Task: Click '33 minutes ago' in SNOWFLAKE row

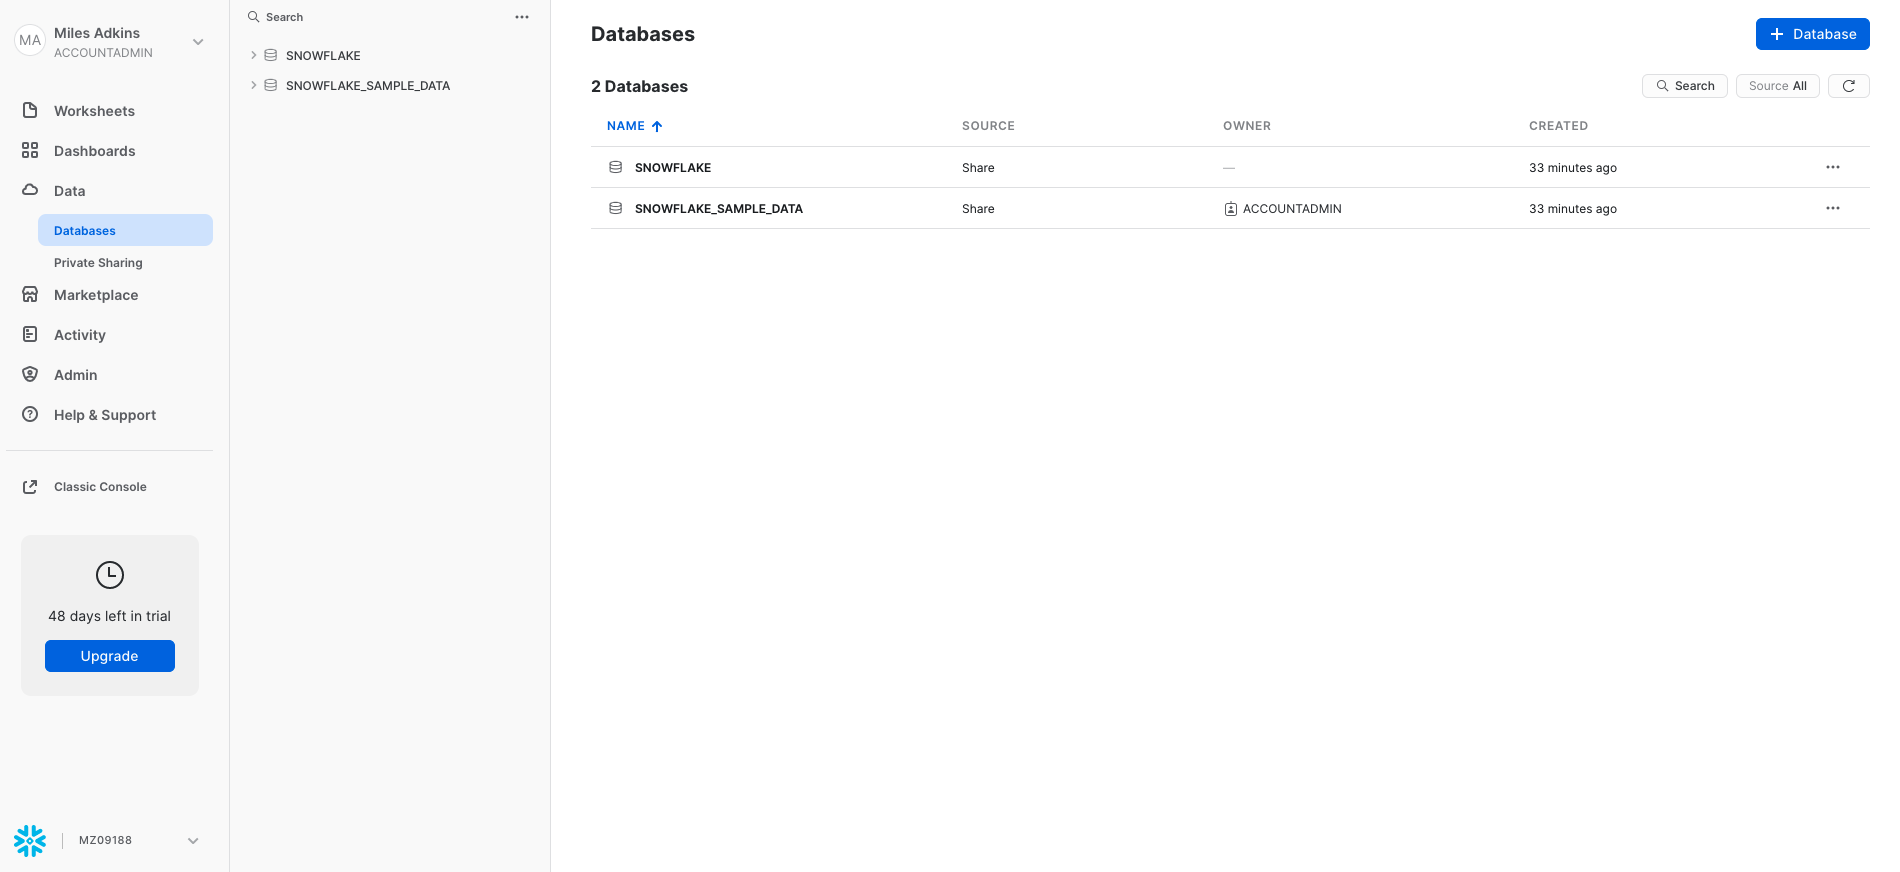Action: (1573, 168)
